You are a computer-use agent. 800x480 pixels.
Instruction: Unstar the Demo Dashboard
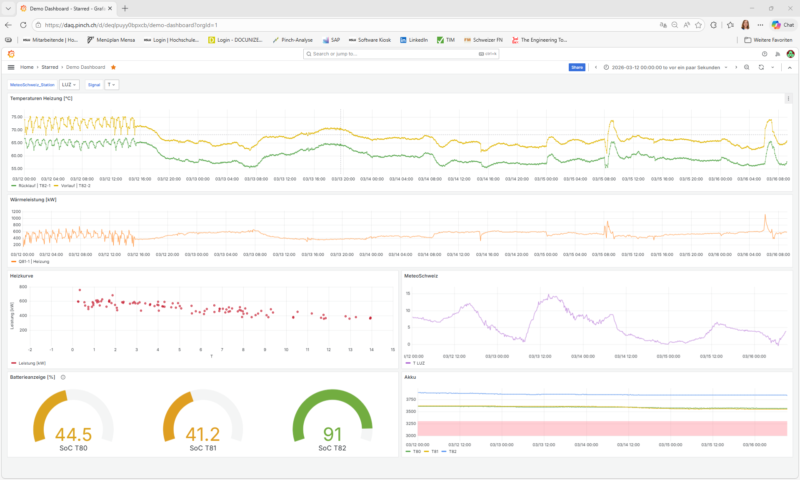click(x=114, y=67)
